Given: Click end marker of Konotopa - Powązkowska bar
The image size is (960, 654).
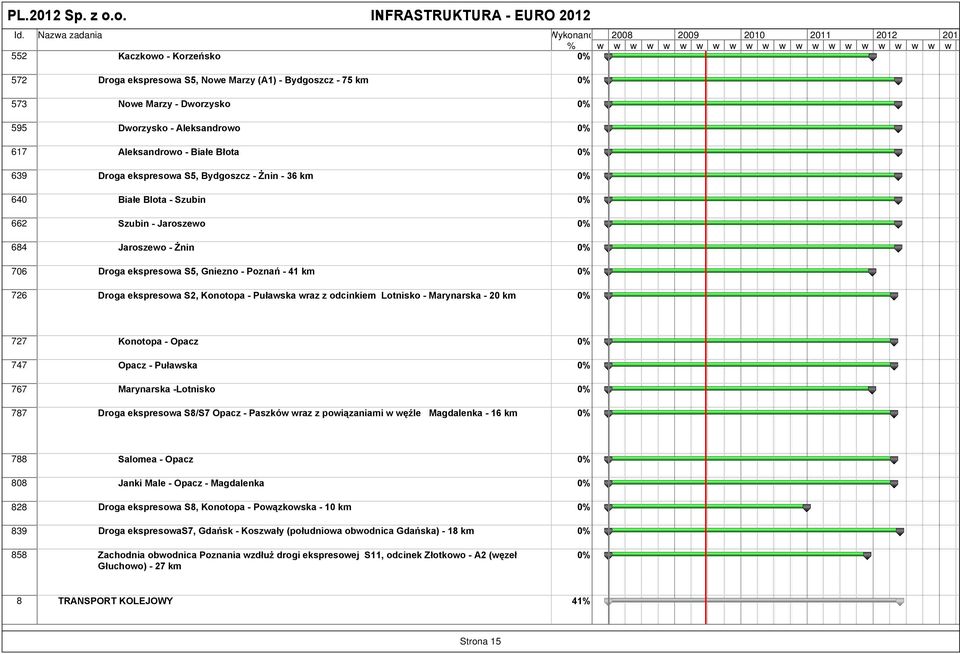Looking at the screenshot, I should tap(807, 508).
